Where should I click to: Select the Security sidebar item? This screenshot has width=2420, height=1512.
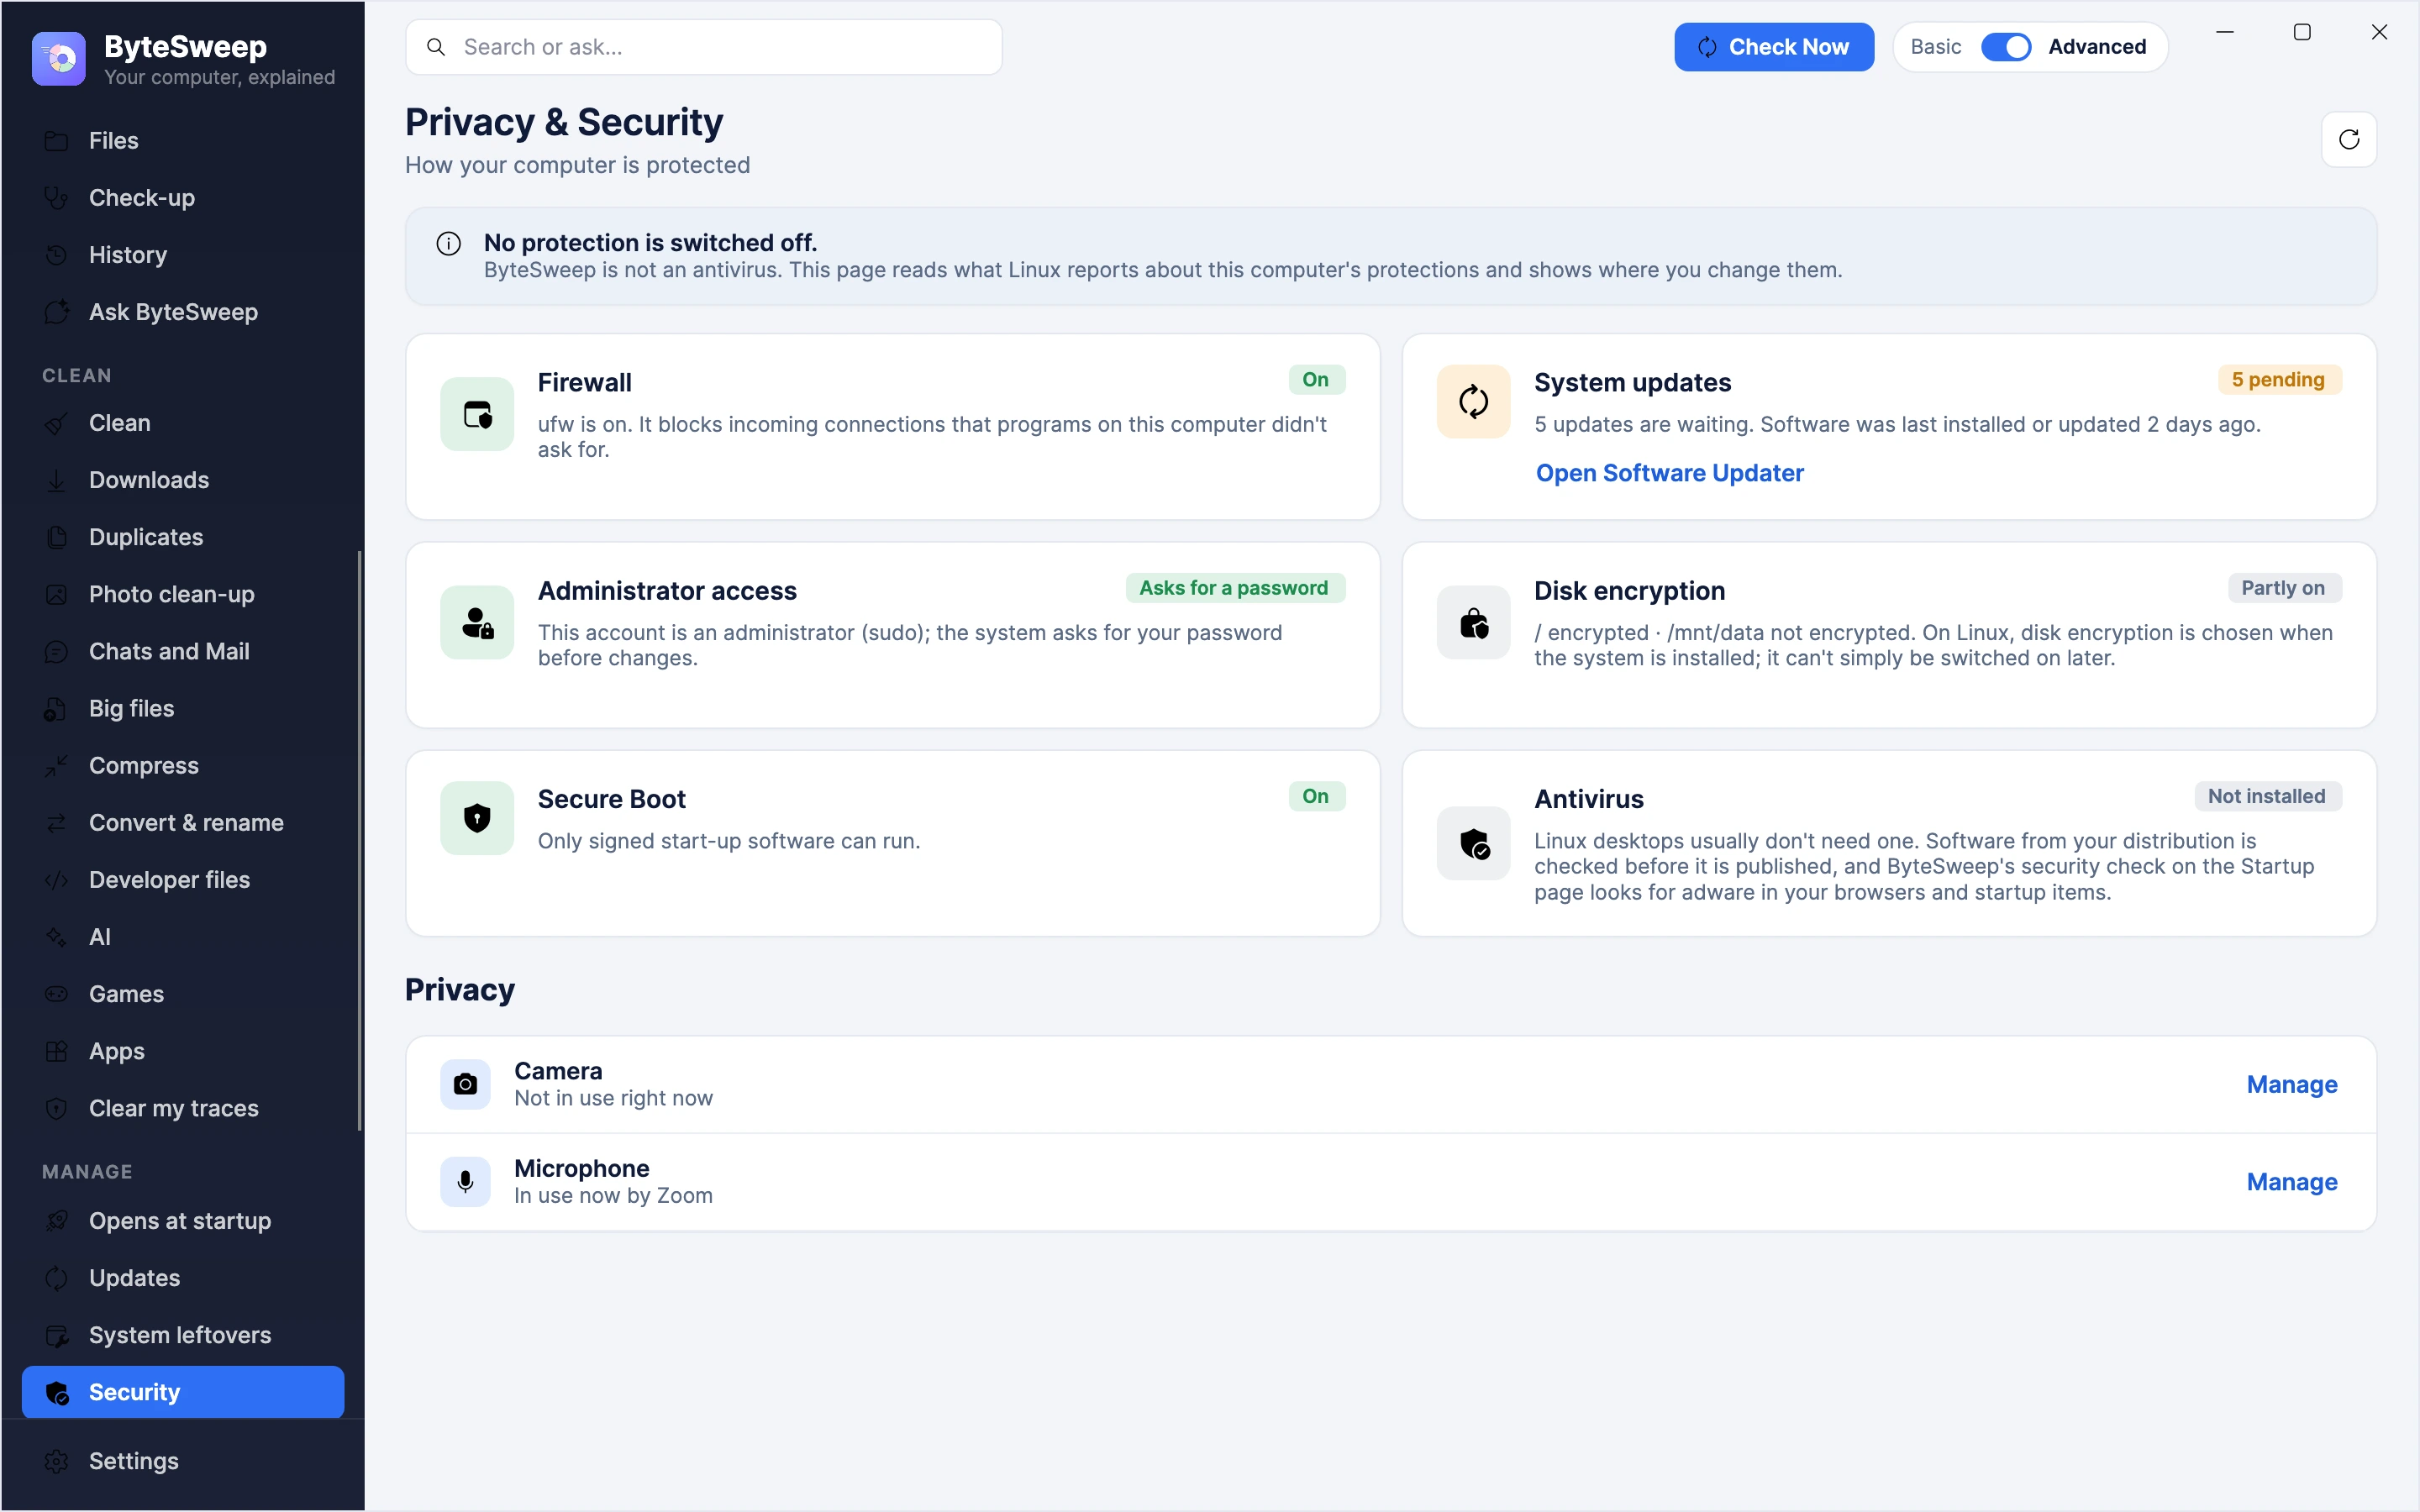point(183,1392)
